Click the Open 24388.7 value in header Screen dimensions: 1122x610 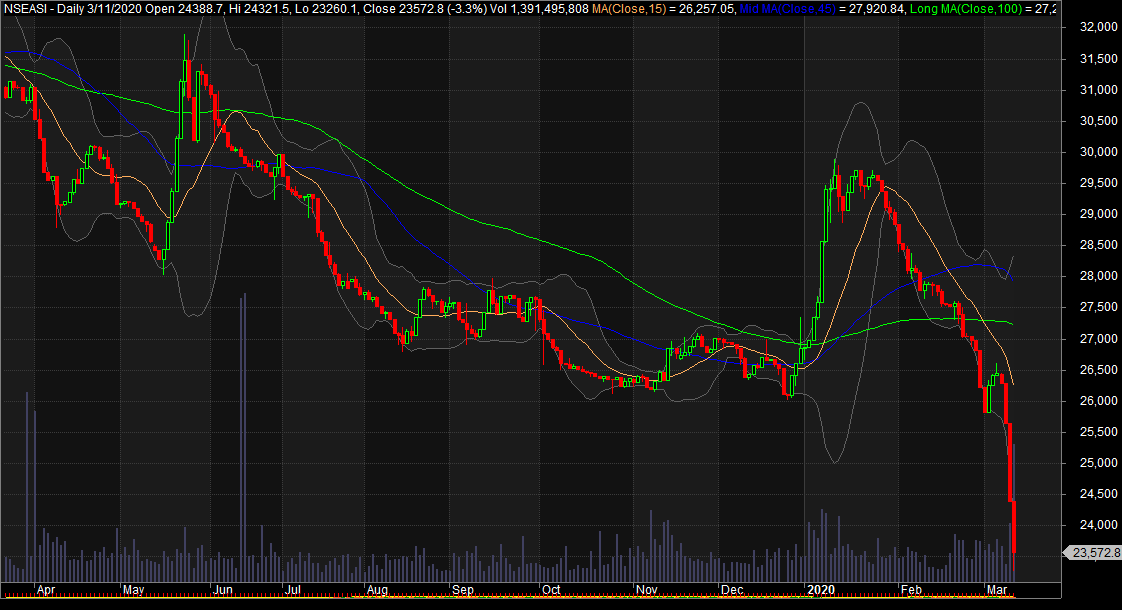pyautogui.click(x=186, y=9)
